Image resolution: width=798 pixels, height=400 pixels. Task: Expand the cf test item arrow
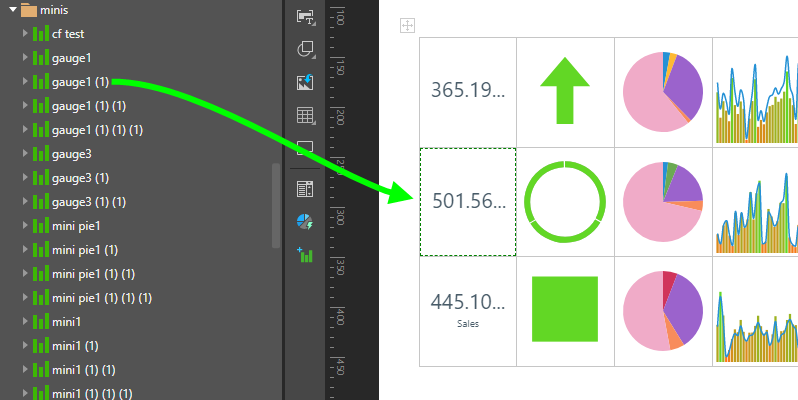[25, 34]
